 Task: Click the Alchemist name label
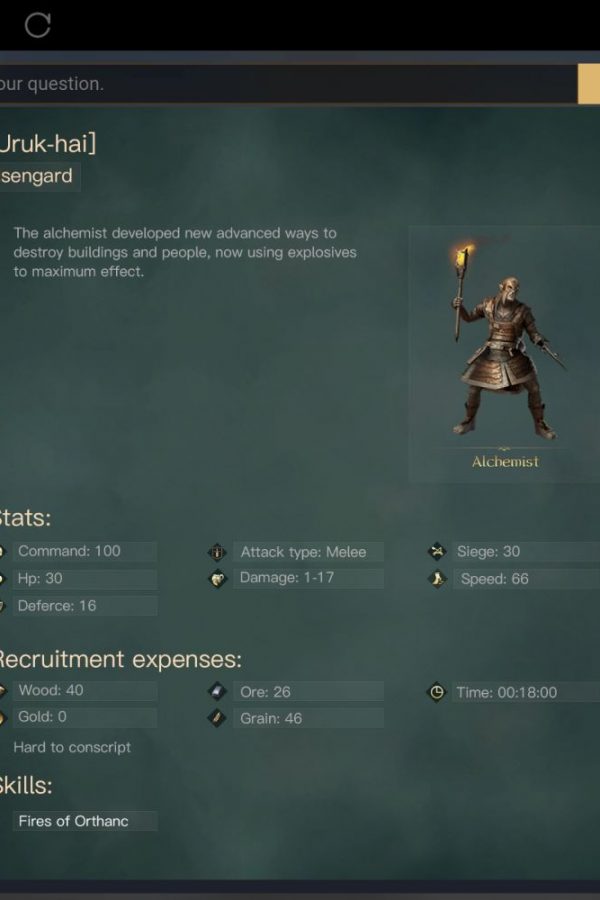coord(505,462)
